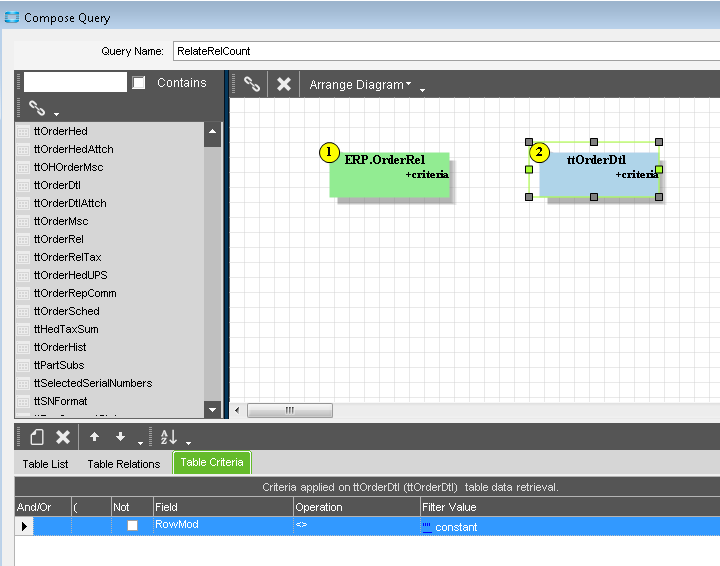Click table list scrollbar down arrow
This screenshot has height=566, width=720.
212,409
